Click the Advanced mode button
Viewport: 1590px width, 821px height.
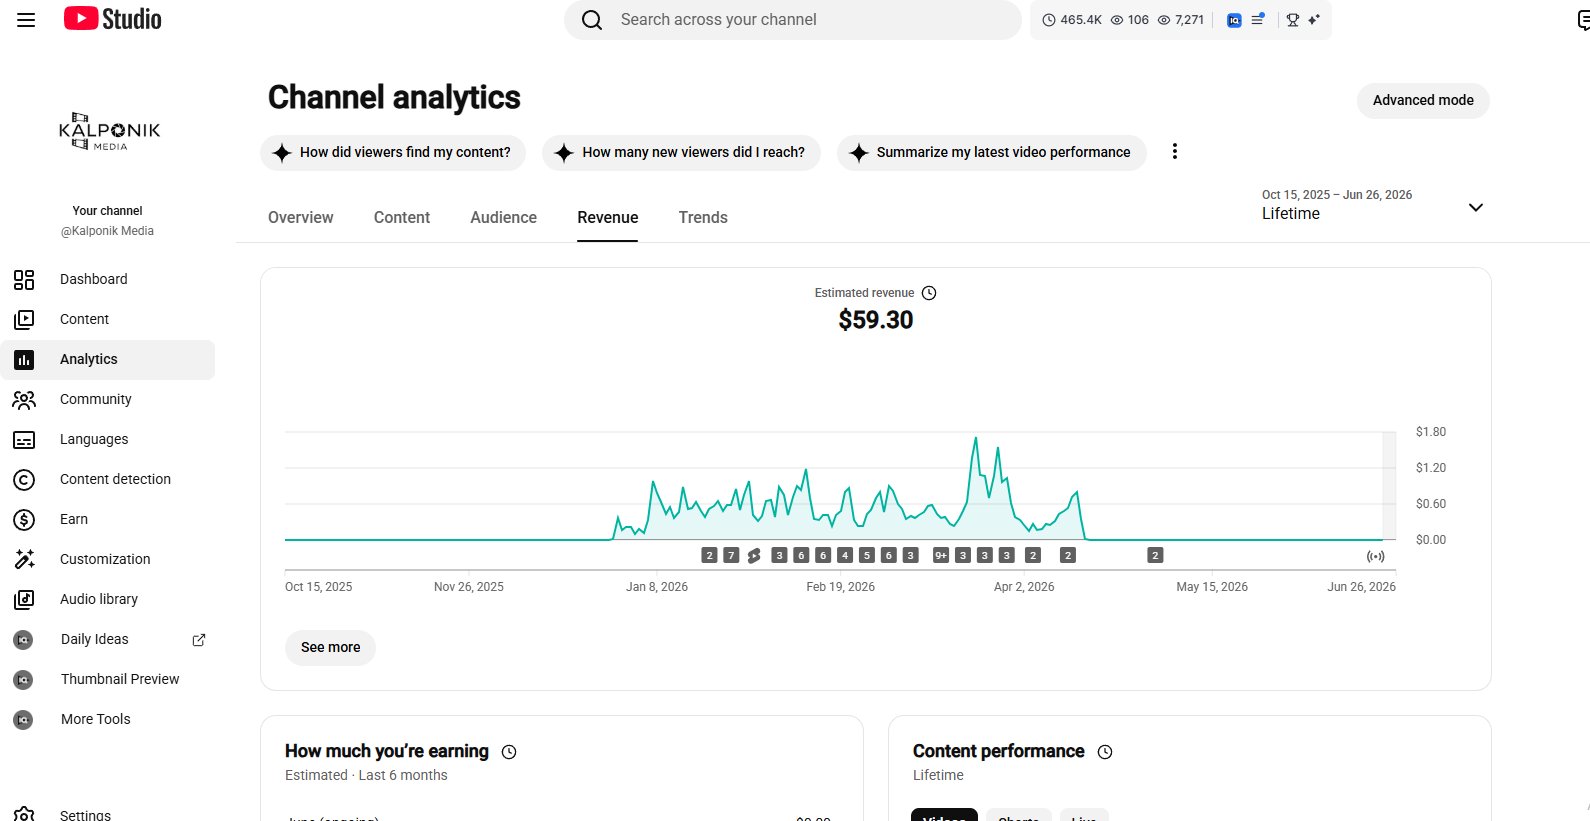pyautogui.click(x=1423, y=100)
